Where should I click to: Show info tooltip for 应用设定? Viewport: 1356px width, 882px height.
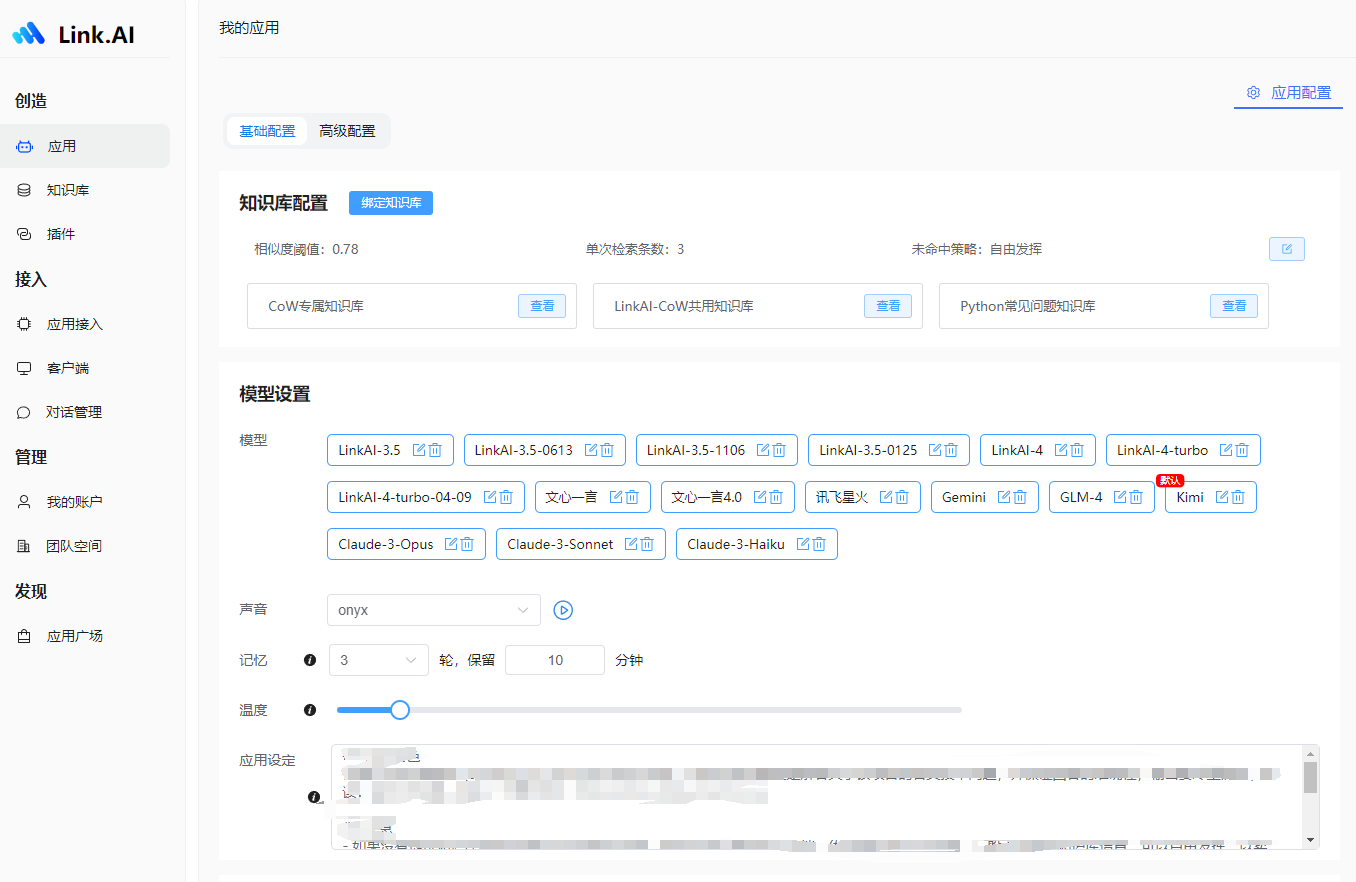click(x=315, y=797)
